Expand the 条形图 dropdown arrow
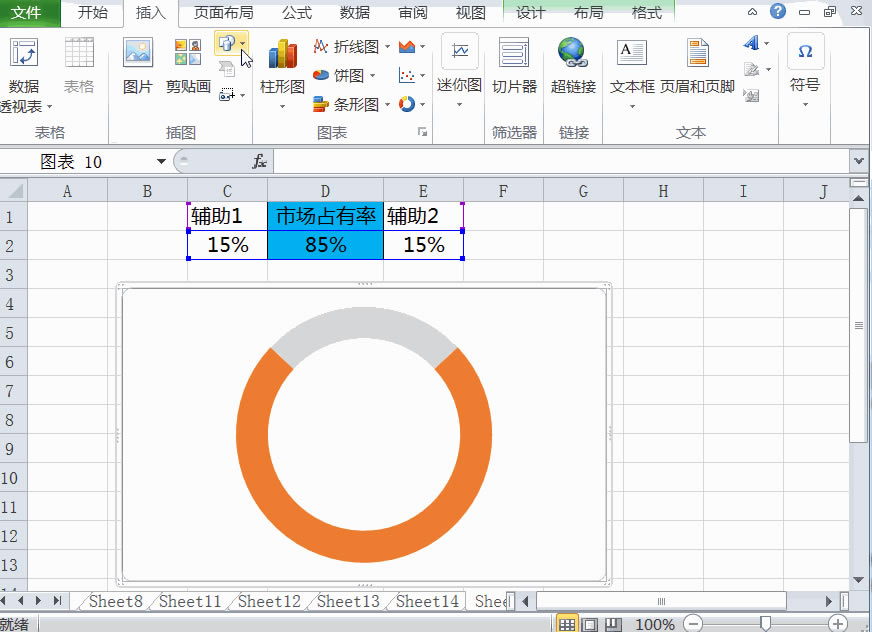 [x=387, y=105]
